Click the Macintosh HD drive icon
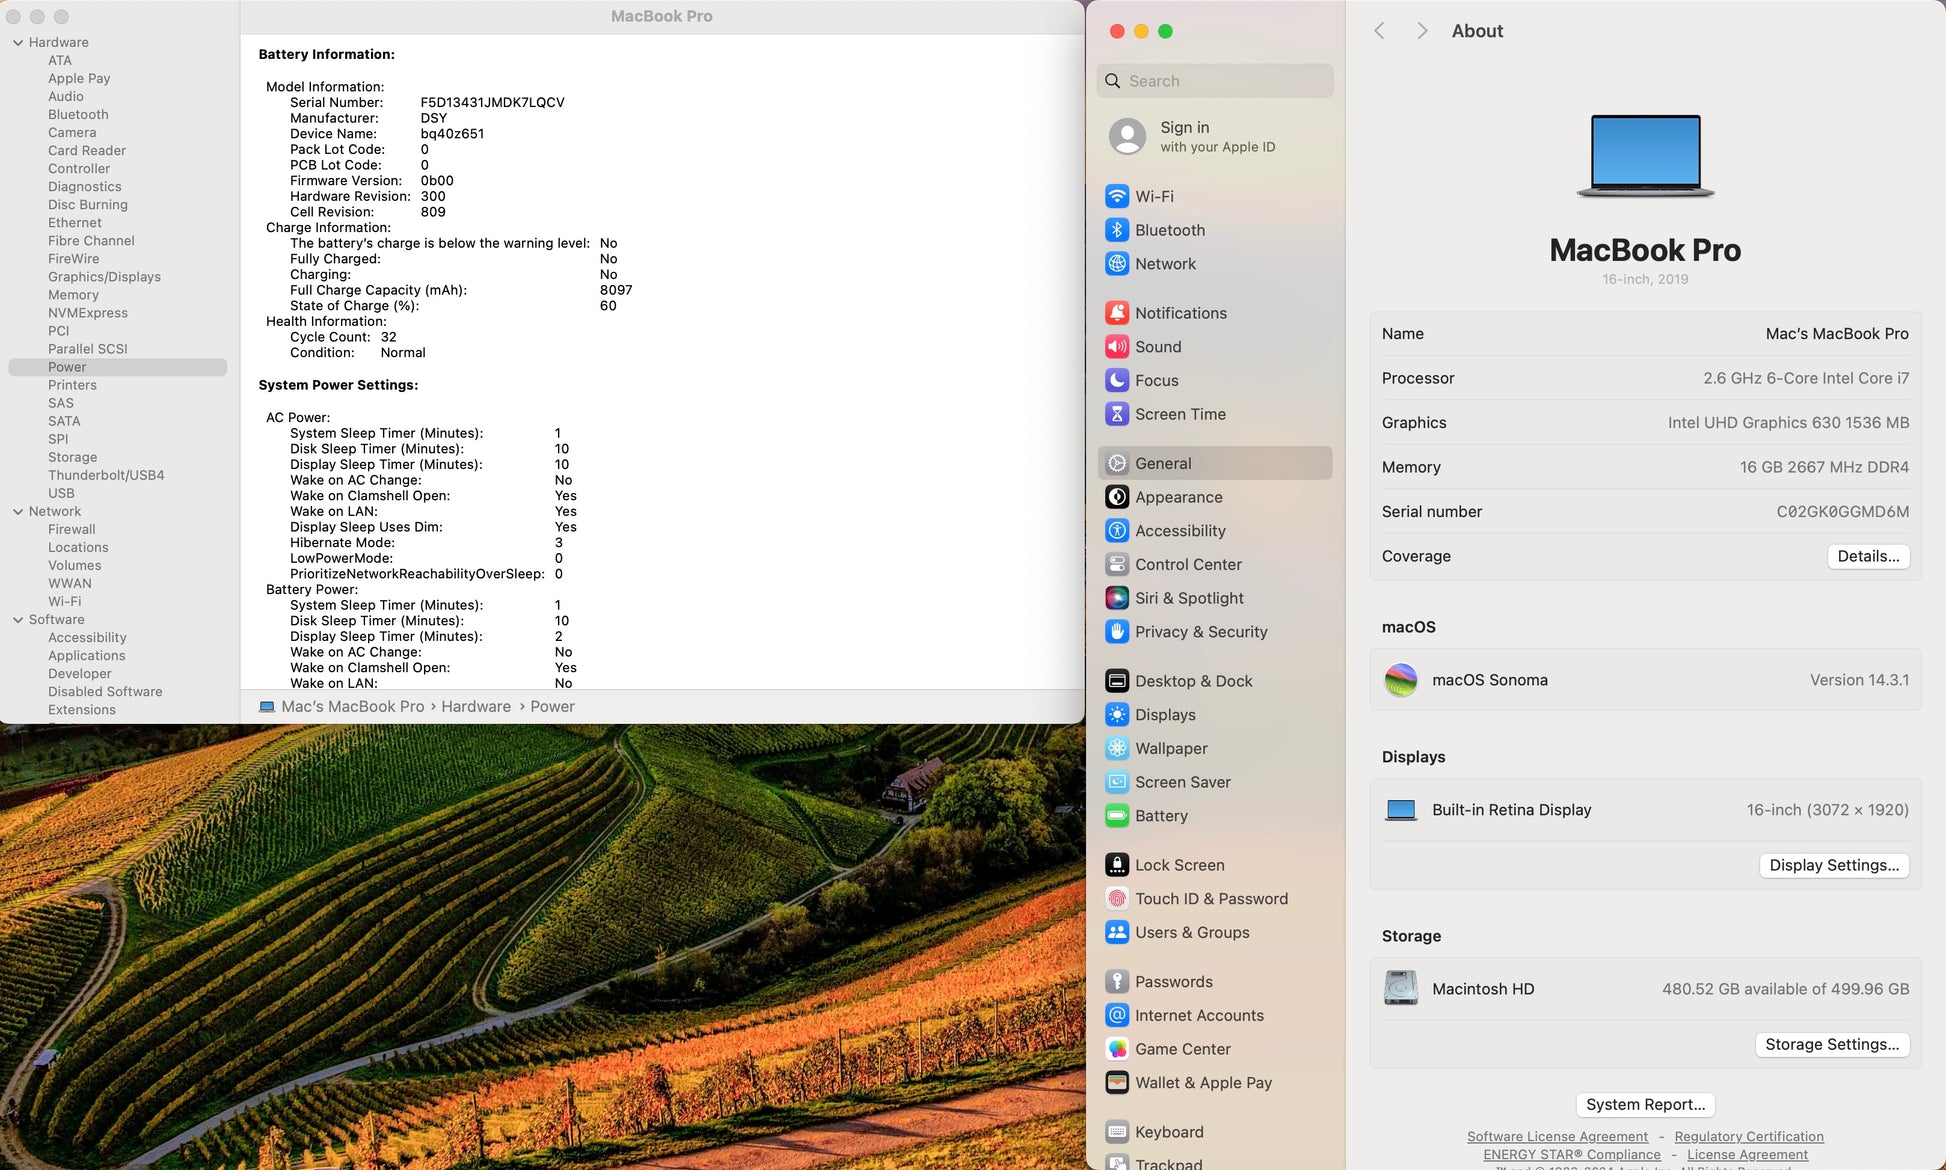This screenshot has width=1946, height=1170. point(1400,988)
